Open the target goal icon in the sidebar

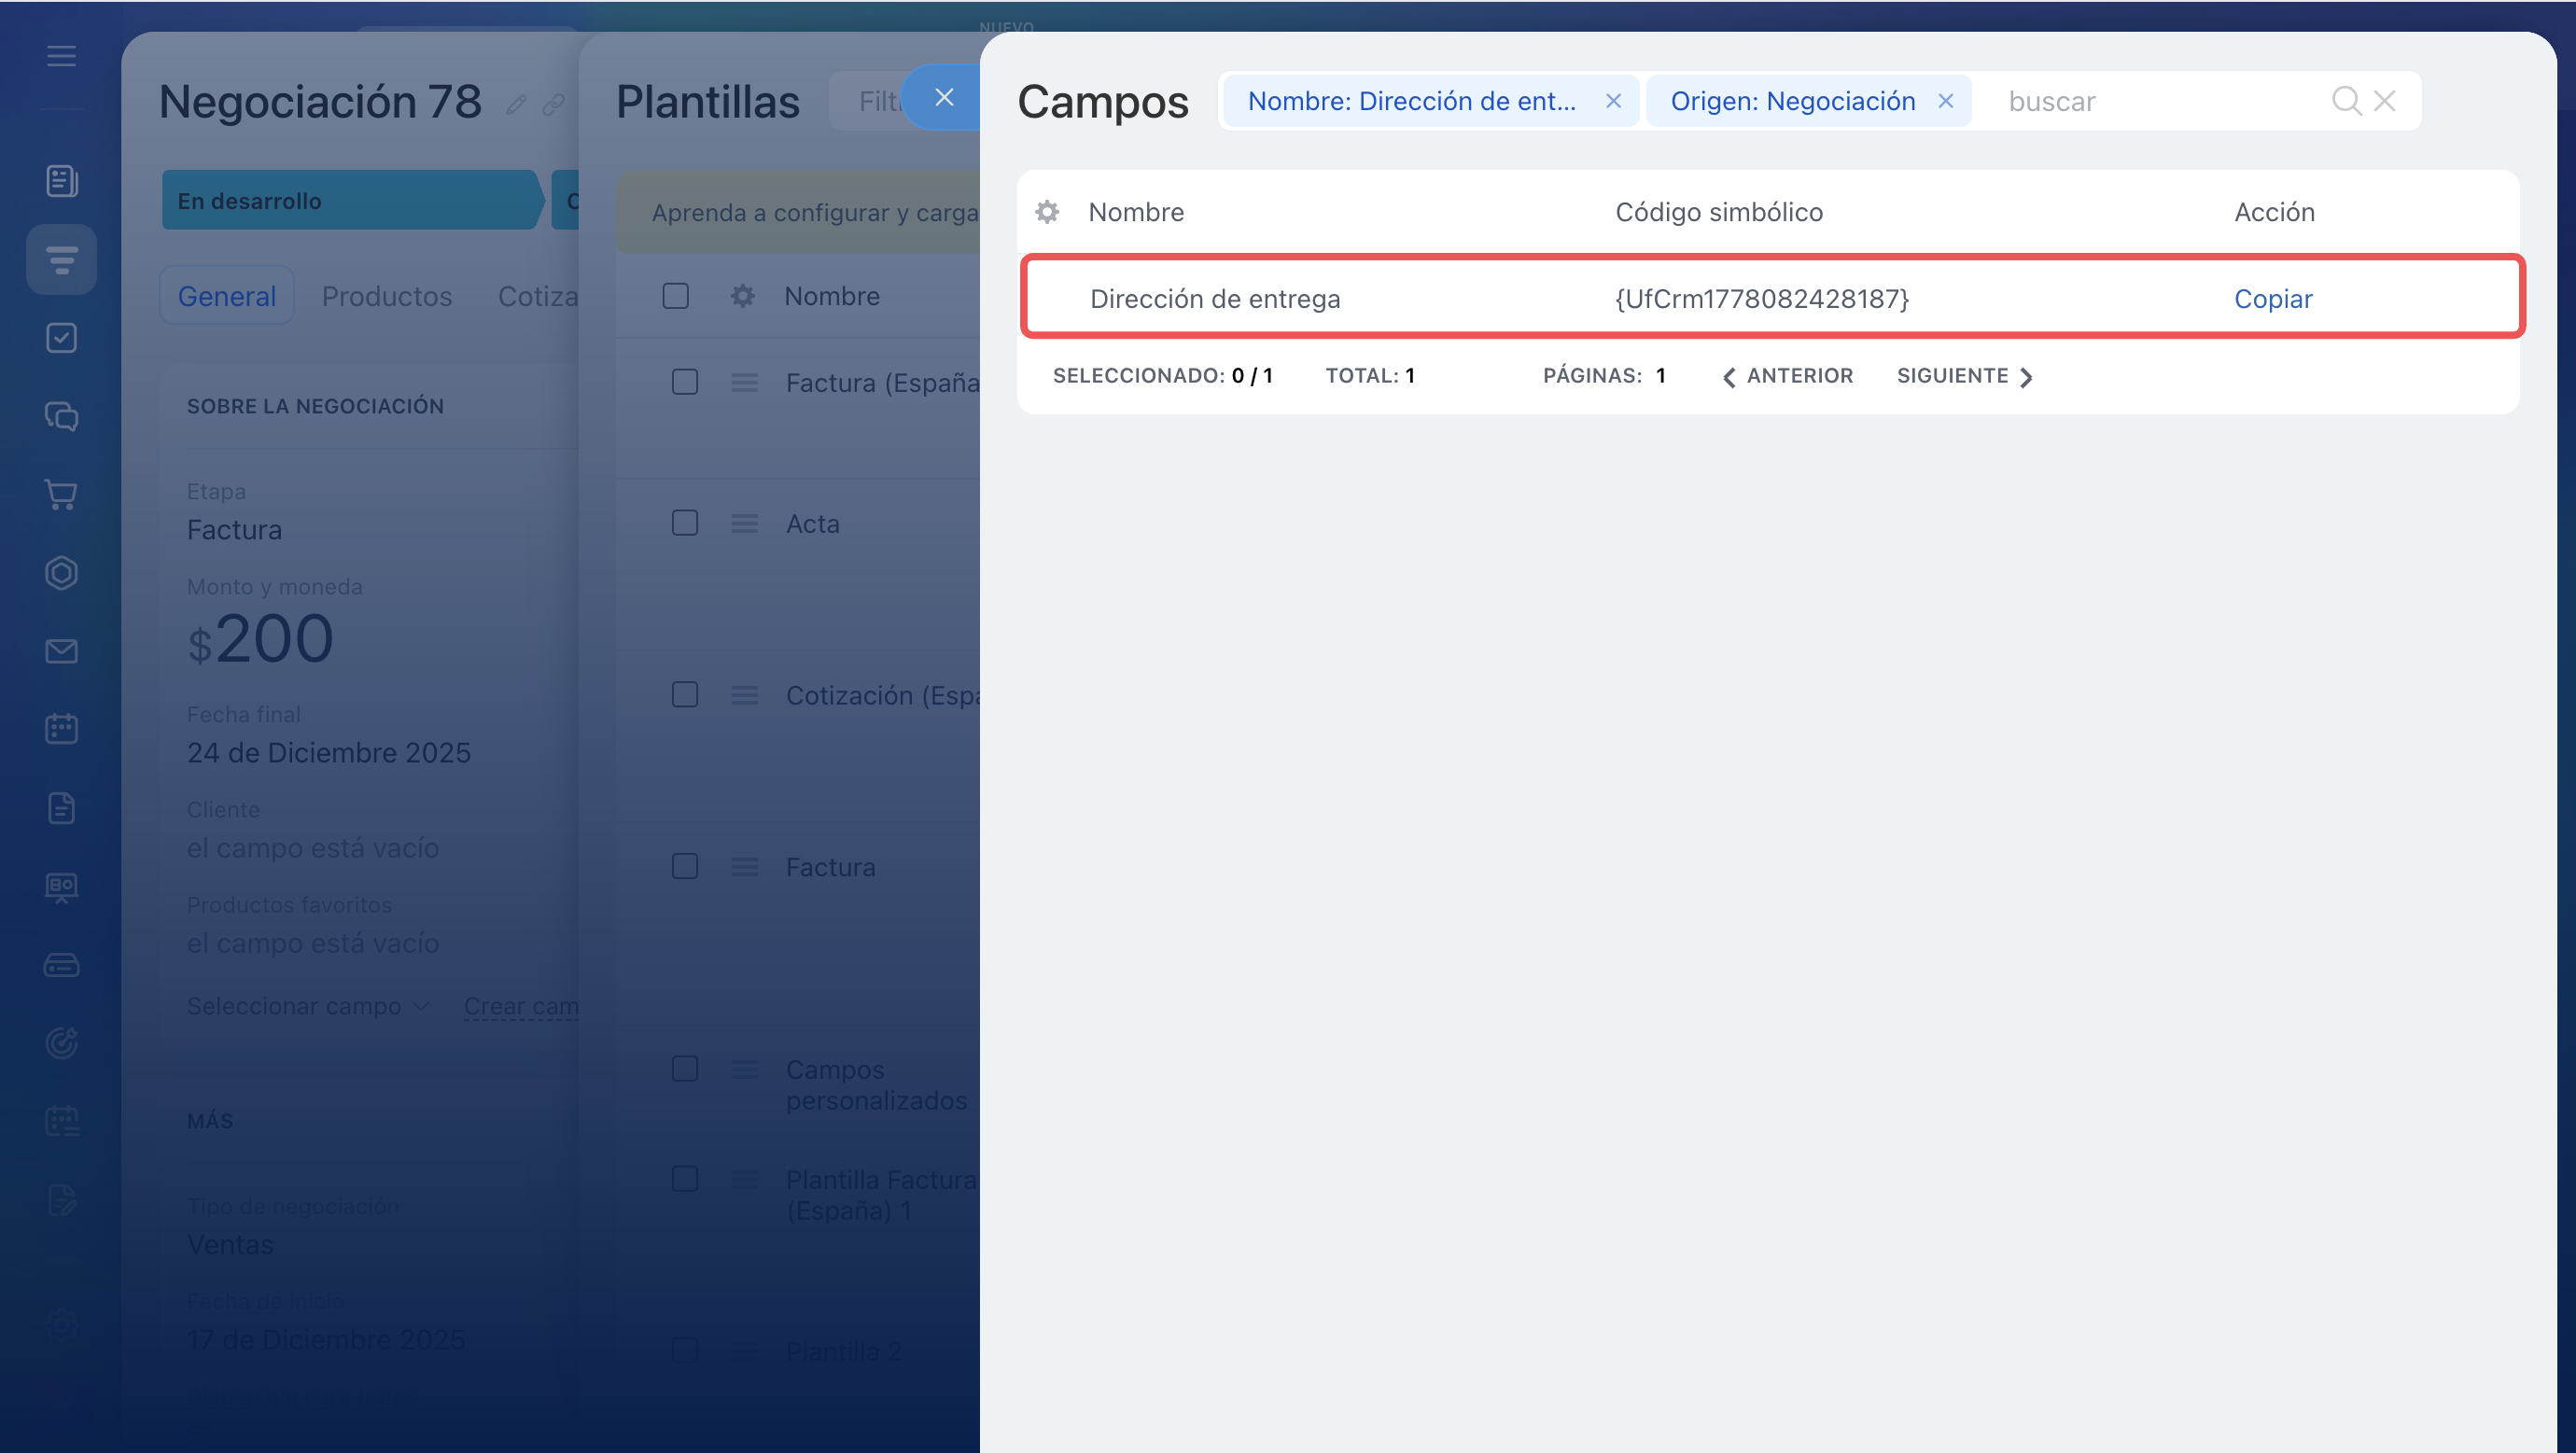coord(61,1043)
